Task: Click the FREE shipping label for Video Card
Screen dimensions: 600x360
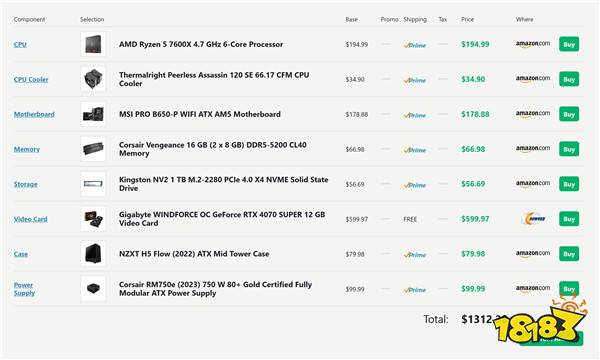Action: point(410,219)
